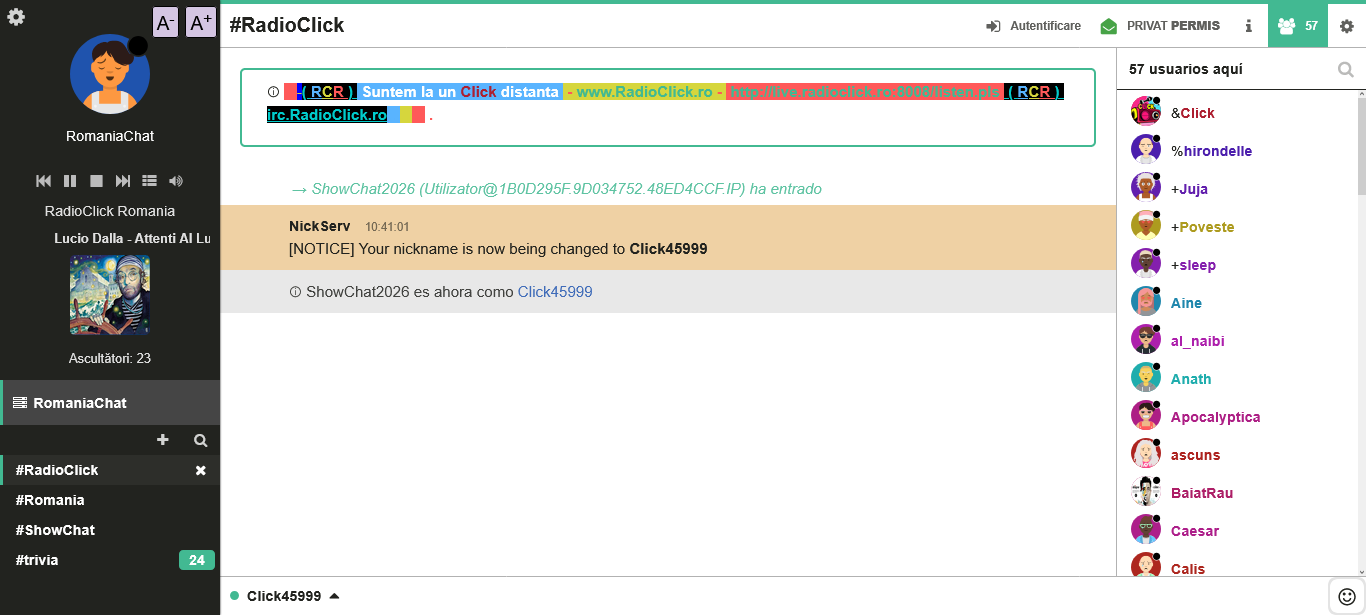1366x615 pixels.
Task: Open settings gear in left sidebar
Action: pyautogui.click(x=16, y=17)
